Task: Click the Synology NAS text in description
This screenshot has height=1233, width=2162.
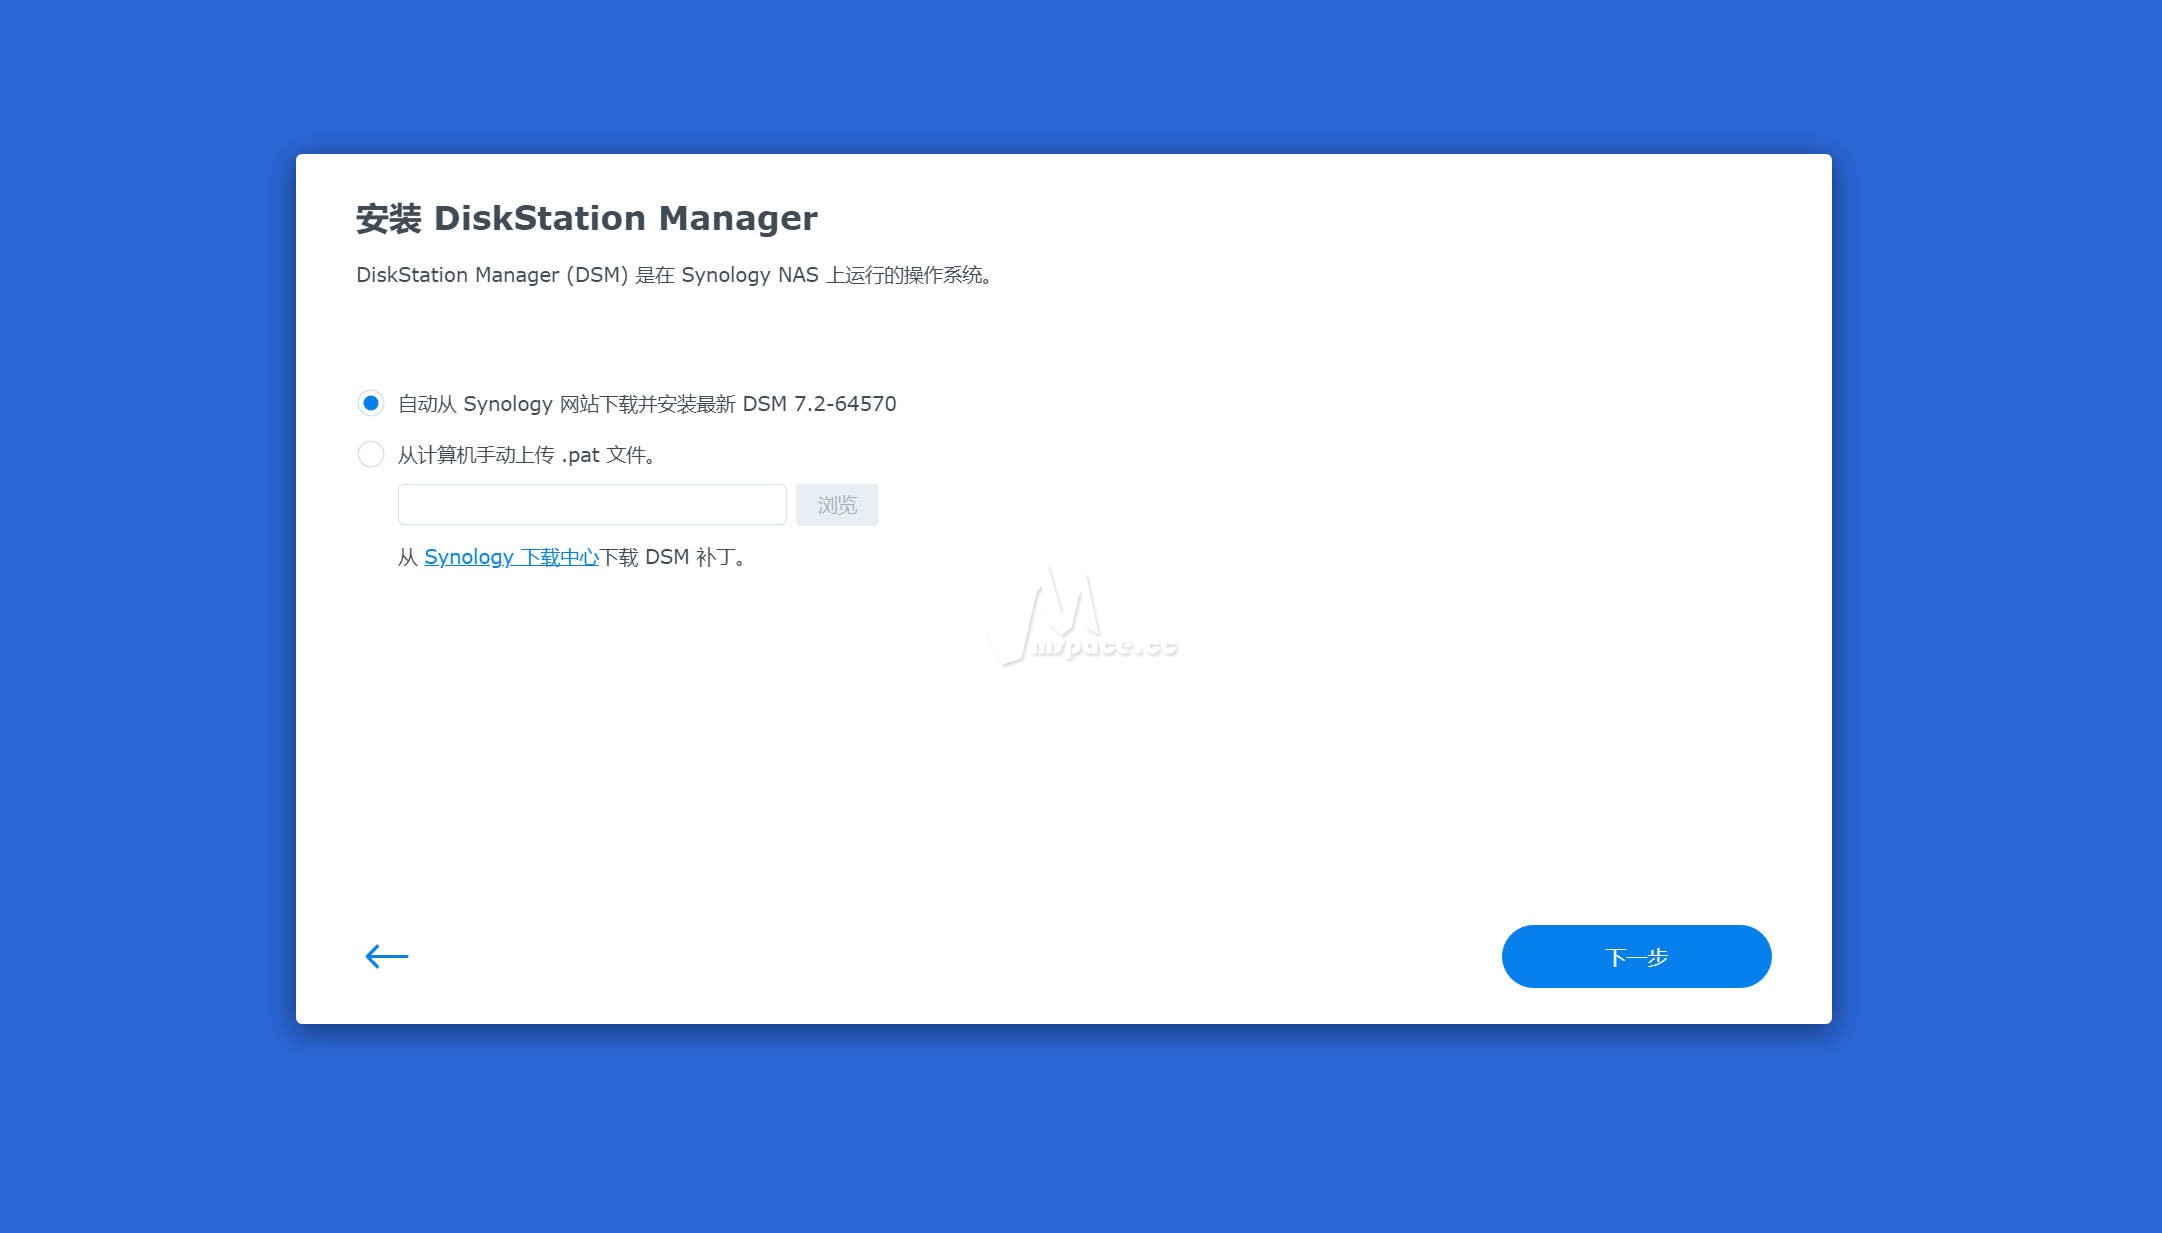Action: tap(749, 275)
